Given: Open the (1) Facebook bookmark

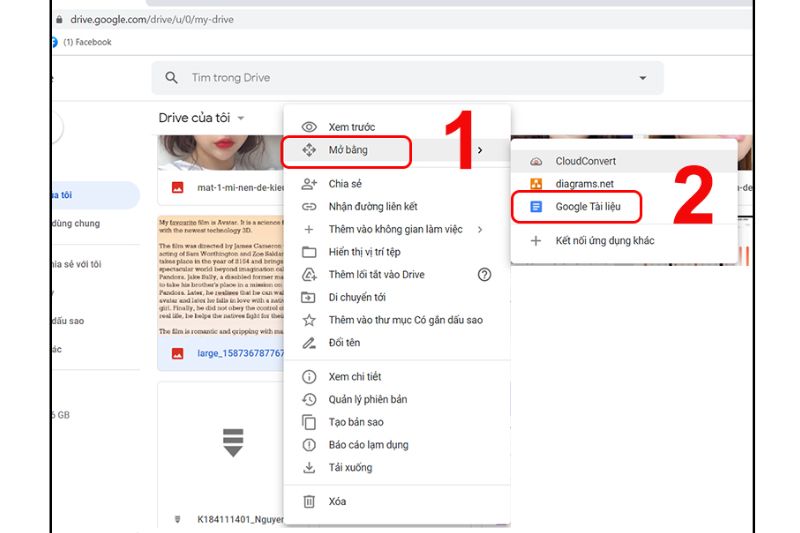Looking at the screenshot, I should coord(87,42).
